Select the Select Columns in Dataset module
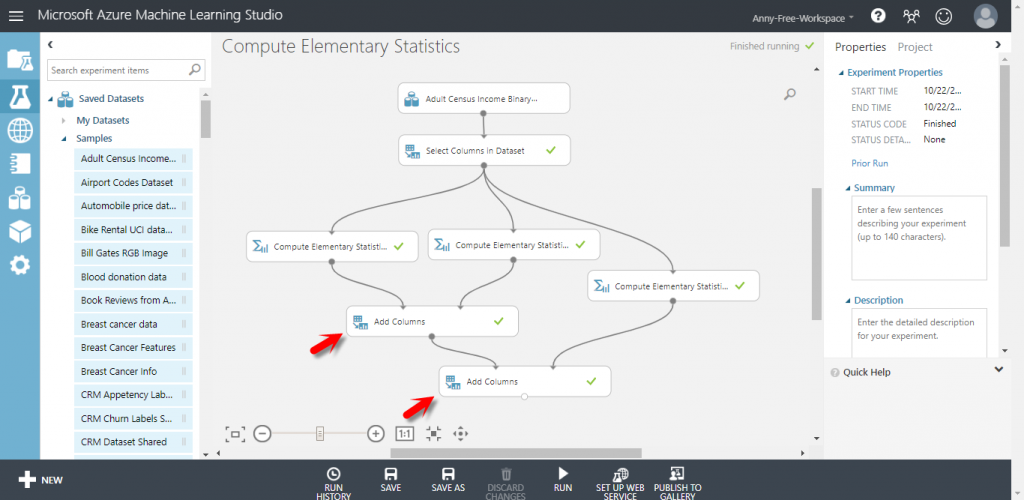 coord(484,150)
